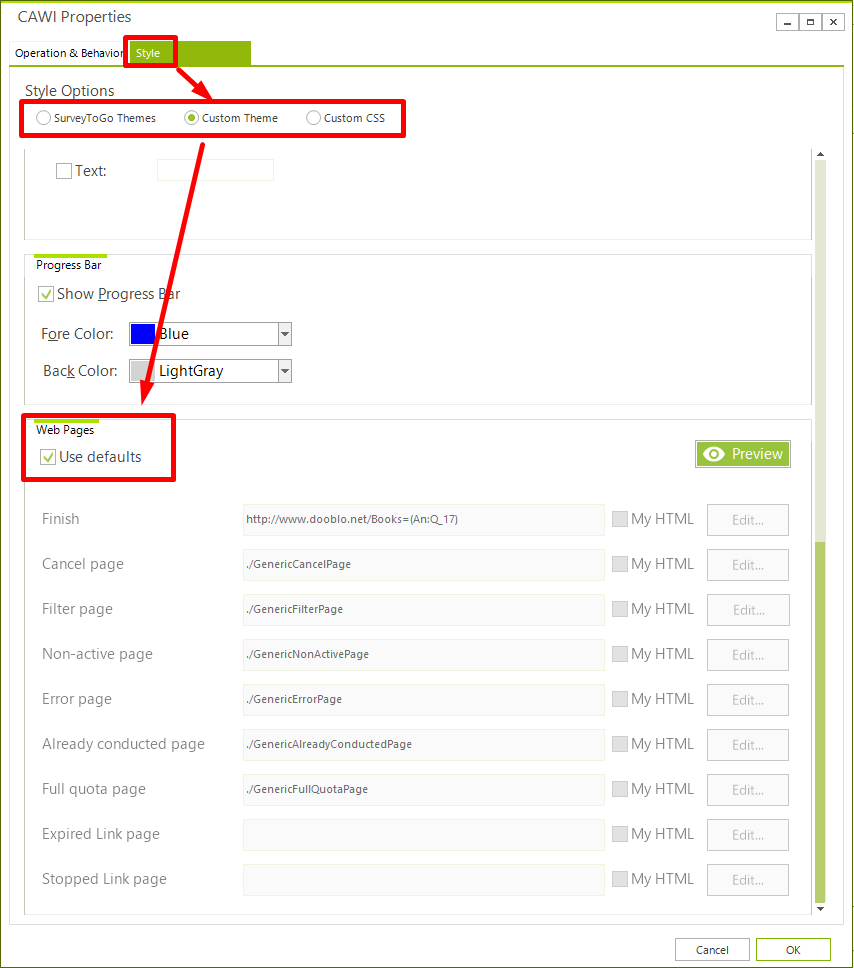Select SurveyToGo Themes radio option
Screen dimensions: 854x968
point(43,118)
